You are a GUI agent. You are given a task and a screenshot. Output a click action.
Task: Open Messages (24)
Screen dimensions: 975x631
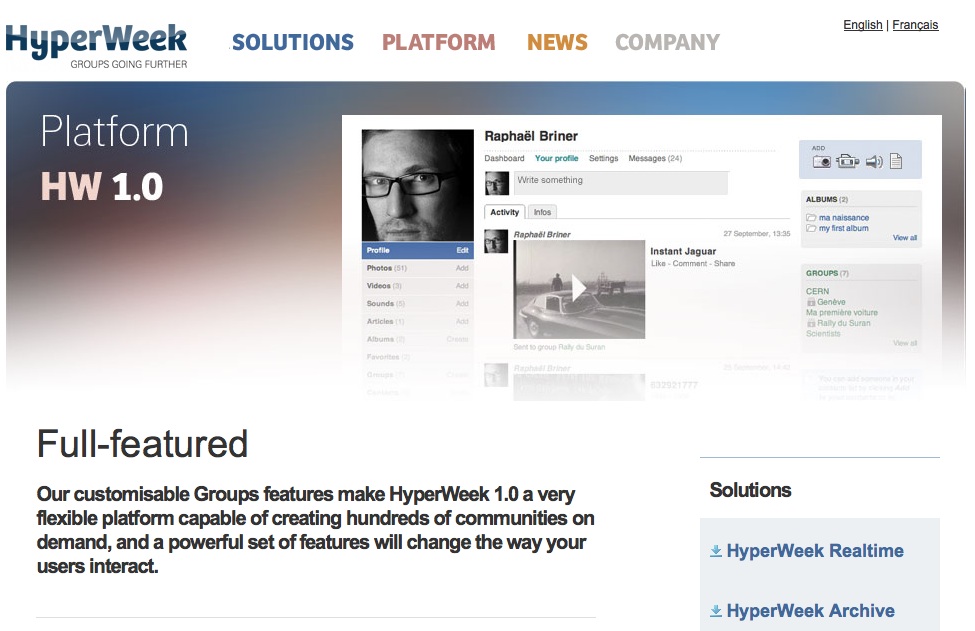click(x=655, y=159)
